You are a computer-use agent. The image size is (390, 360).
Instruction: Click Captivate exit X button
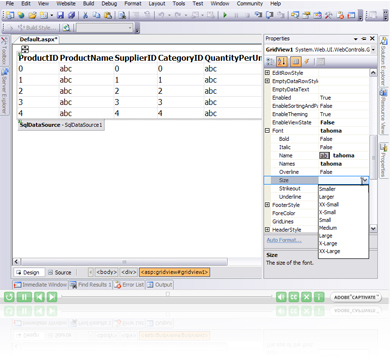click(306, 297)
